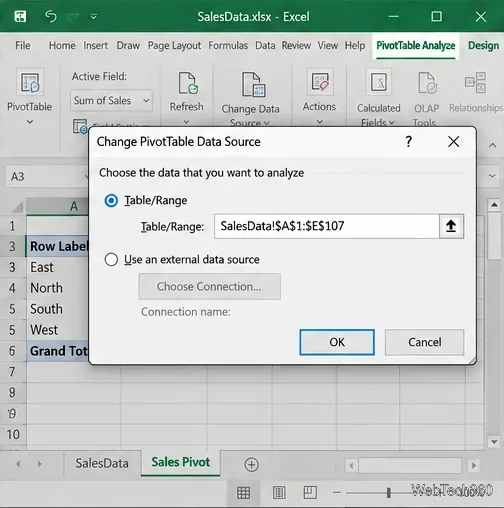
Task: Click the Actions icon
Action: pyautogui.click(x=320, y=82)
